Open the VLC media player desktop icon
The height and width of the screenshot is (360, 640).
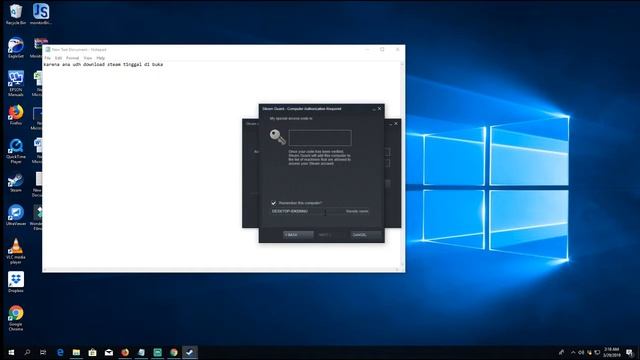[16, 251]
